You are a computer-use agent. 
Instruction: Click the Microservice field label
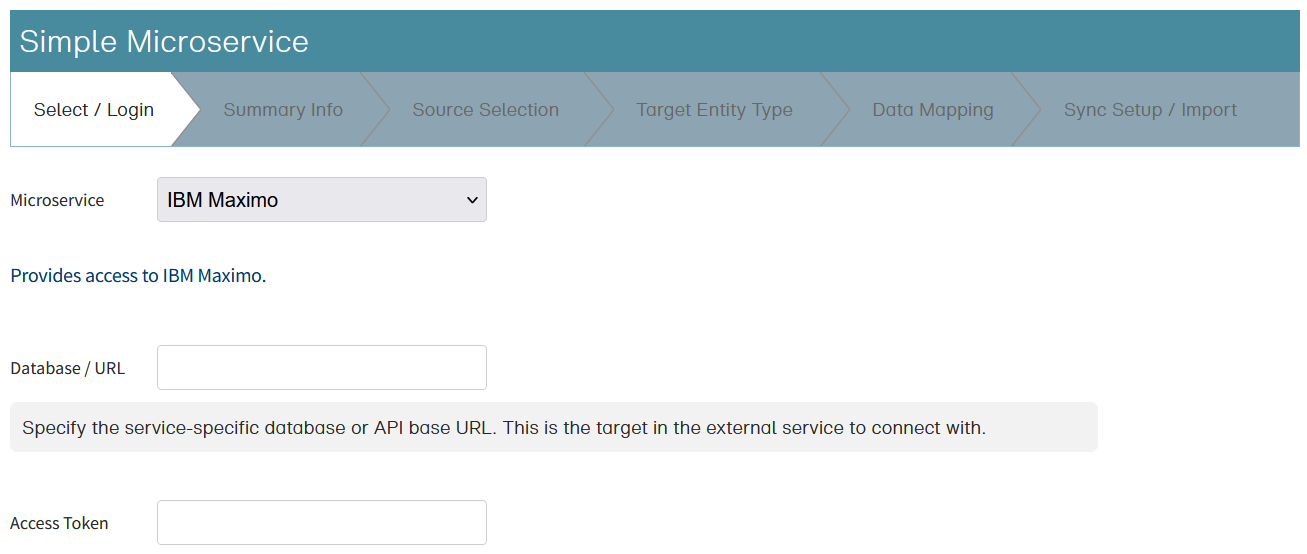coord(57,200)
